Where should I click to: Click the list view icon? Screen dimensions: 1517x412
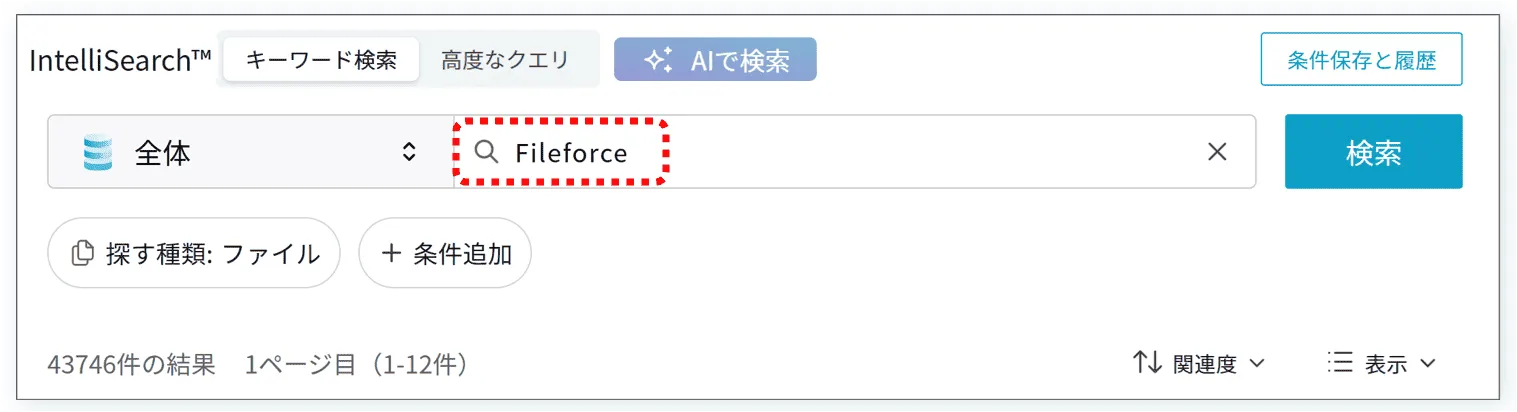1339,363
